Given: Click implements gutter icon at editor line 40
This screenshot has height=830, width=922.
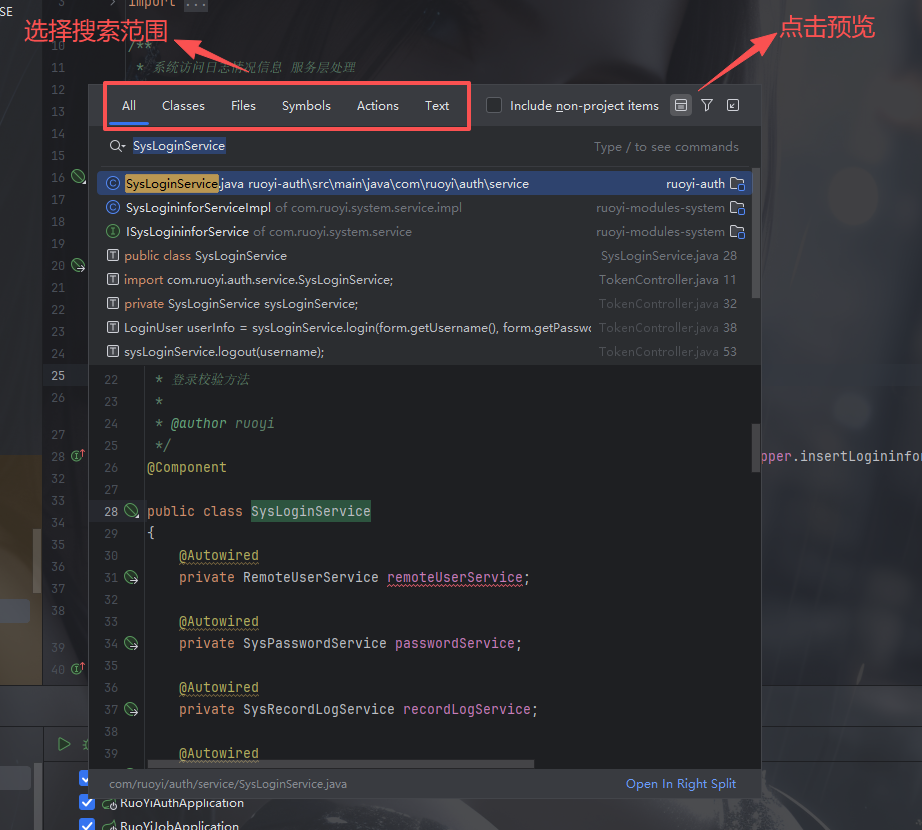Looking at the screenshot, I should point(78,668).
